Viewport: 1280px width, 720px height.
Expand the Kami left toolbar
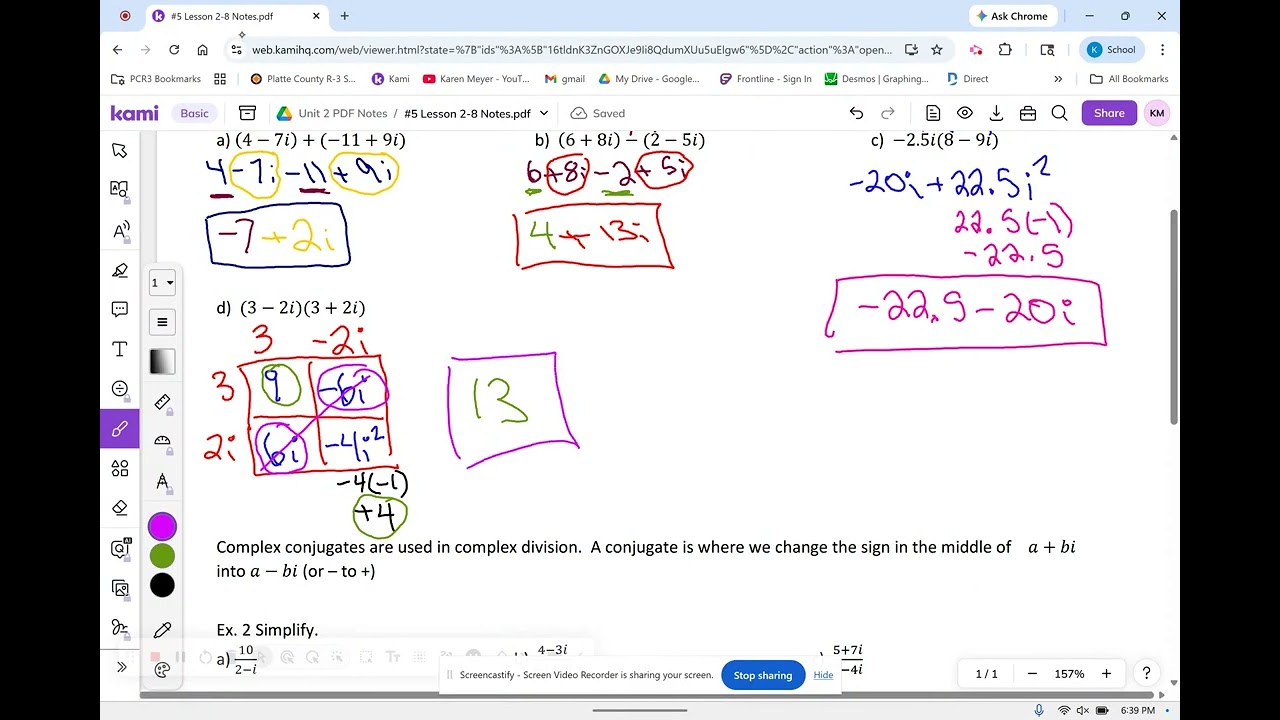122,667
